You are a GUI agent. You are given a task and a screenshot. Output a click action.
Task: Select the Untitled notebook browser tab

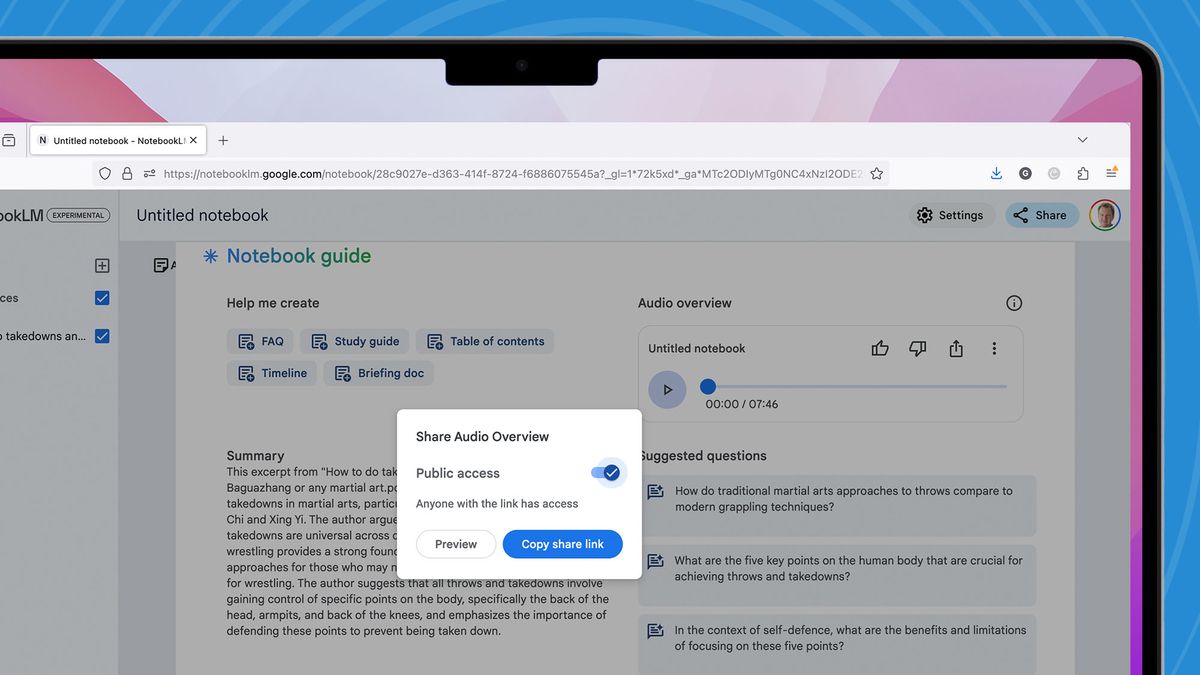coord(118,140)
